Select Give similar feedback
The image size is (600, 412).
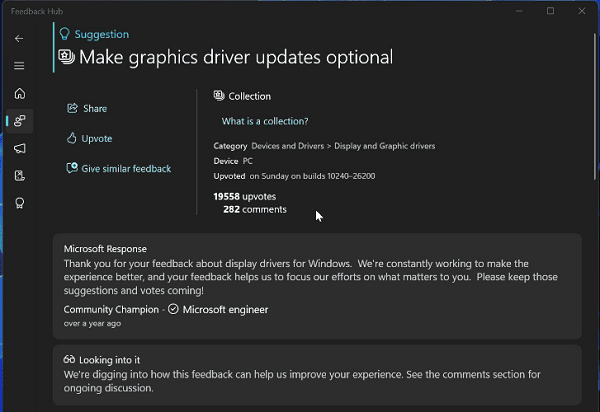pos(119,168)
